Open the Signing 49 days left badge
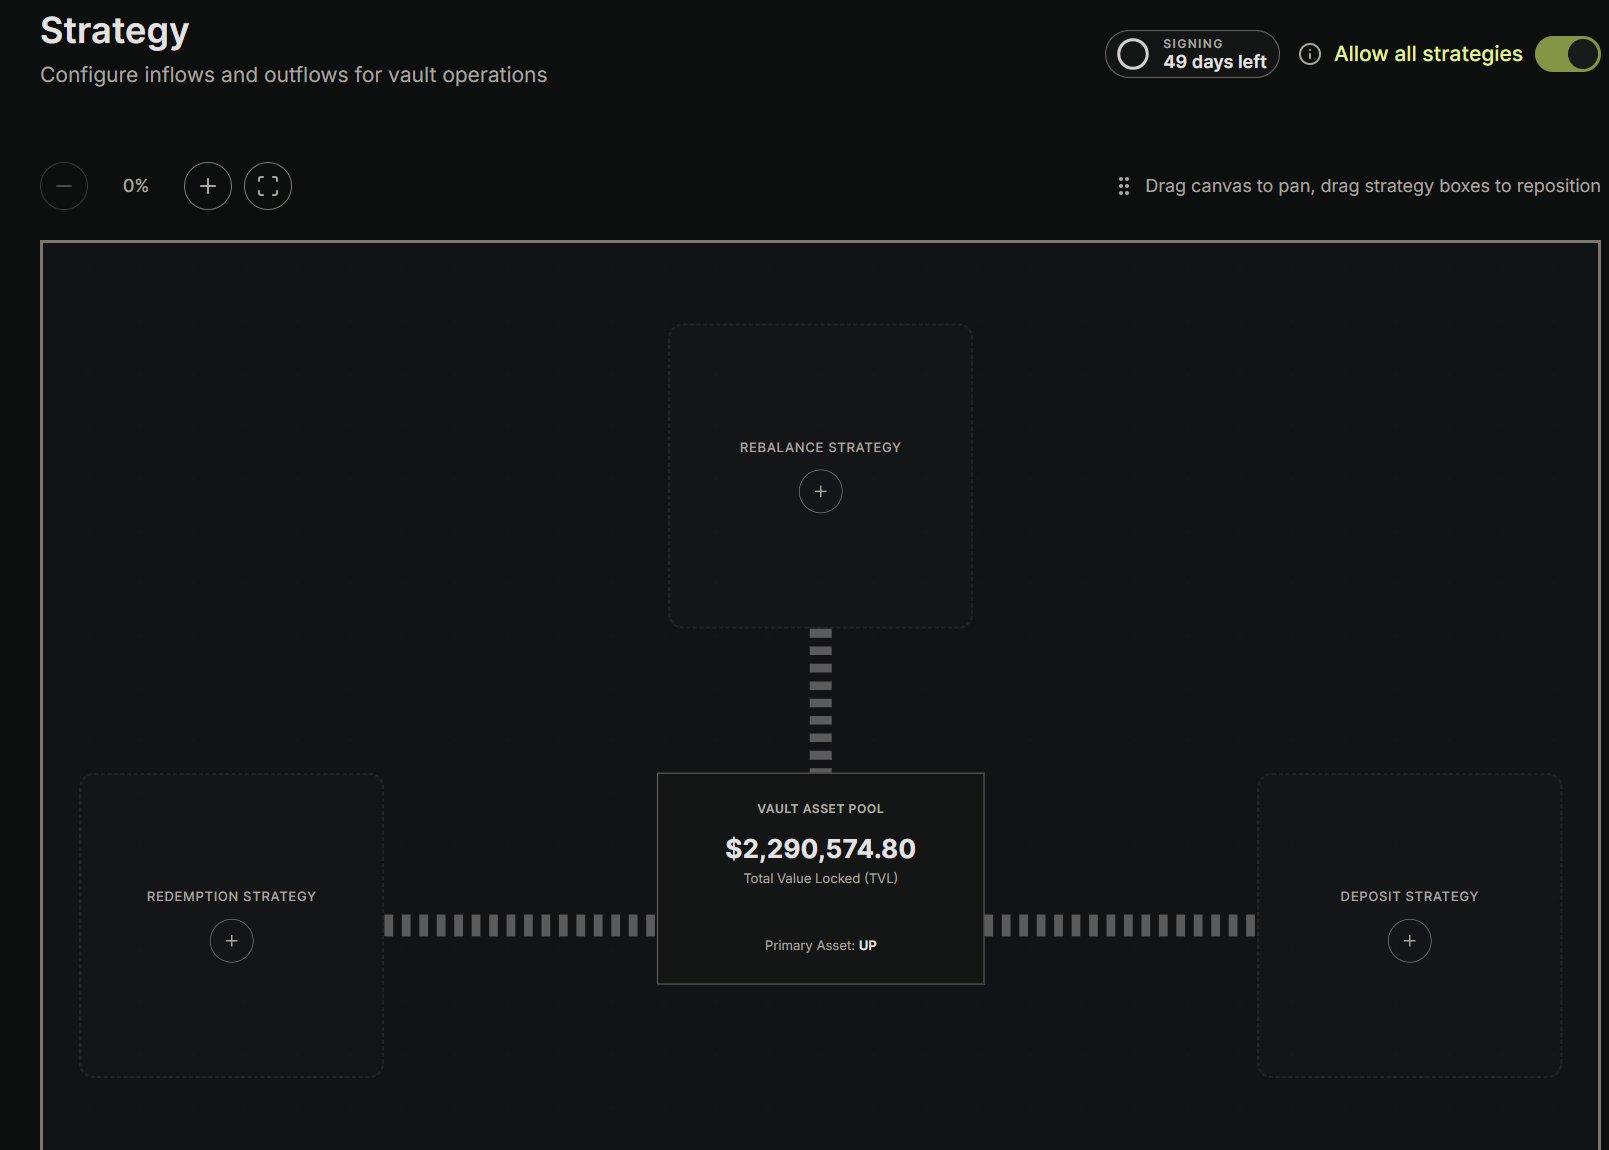Screen dimensions: 1609x1150 pos(1192,54)
